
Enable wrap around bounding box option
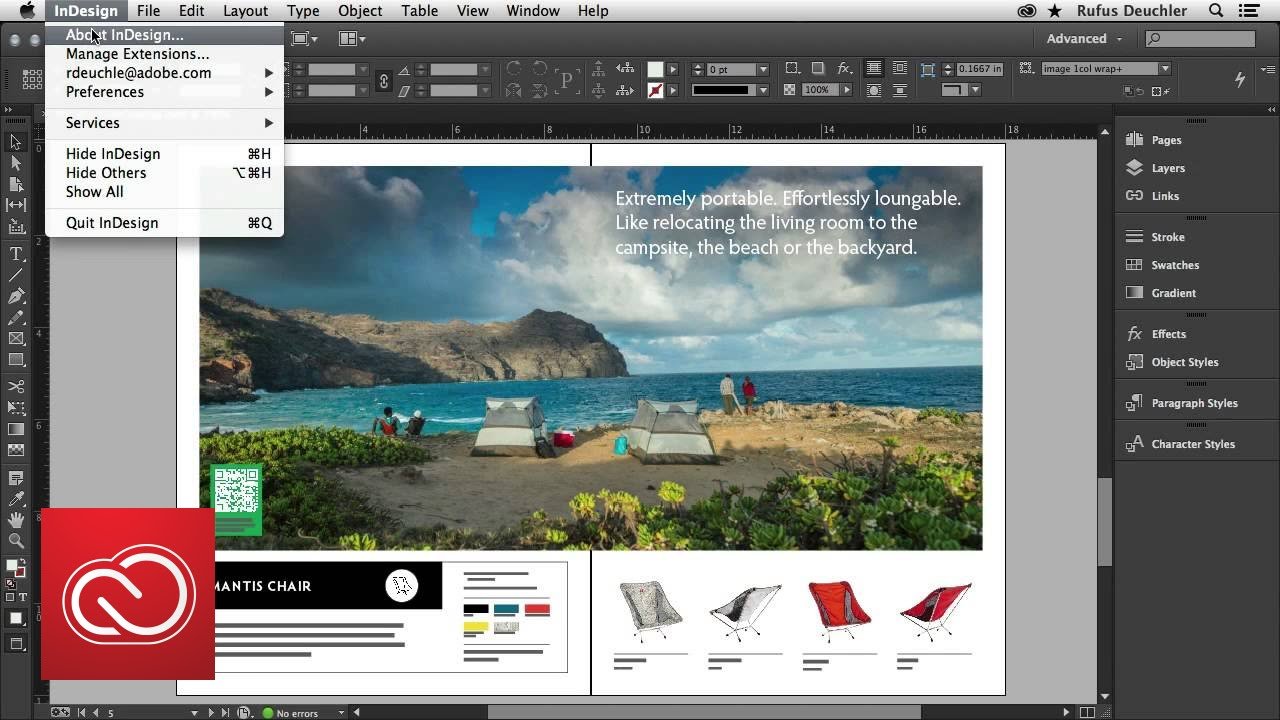coord(898,69)
